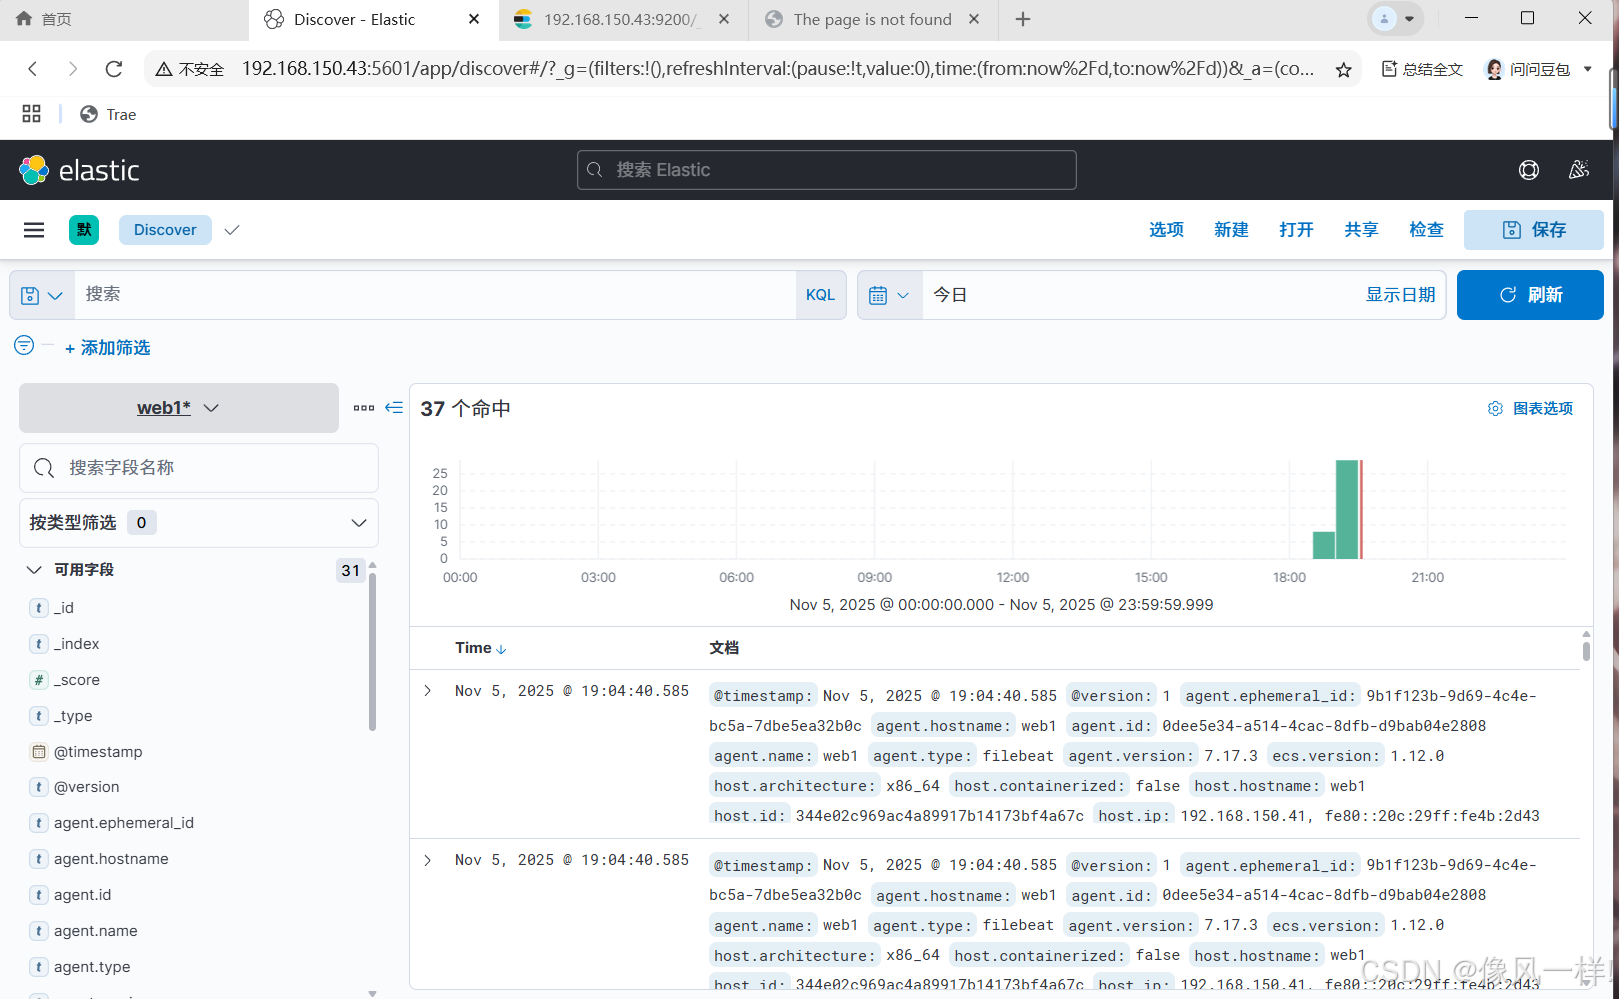Collapse the available fields section
Image resolution: width=1619 pixels, height=999 pixels.
tap(34, 570)
